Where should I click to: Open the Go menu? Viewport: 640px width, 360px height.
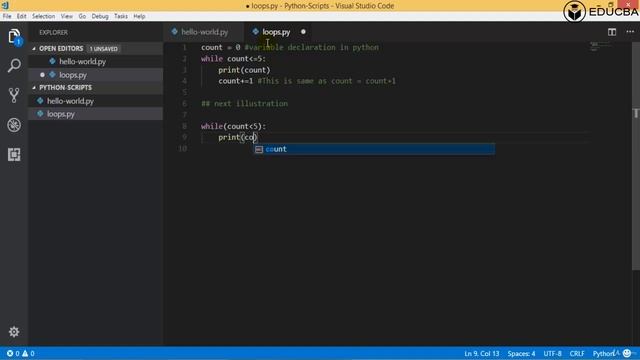[x=82, y=16]
